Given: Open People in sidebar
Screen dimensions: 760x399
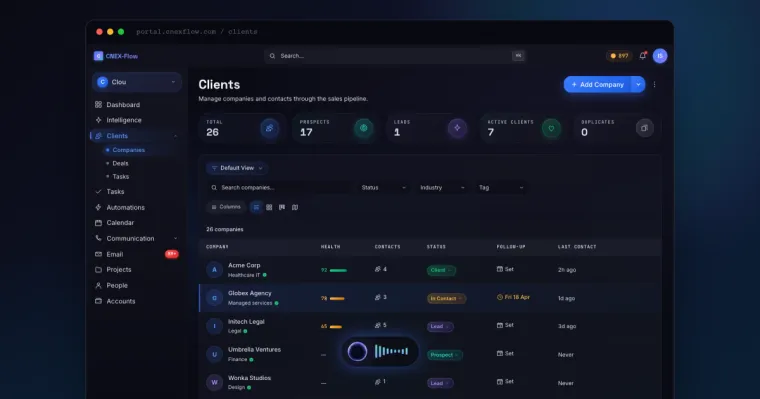Looking at the screenshot, I should pyautogui.click(x=117, y=286).
